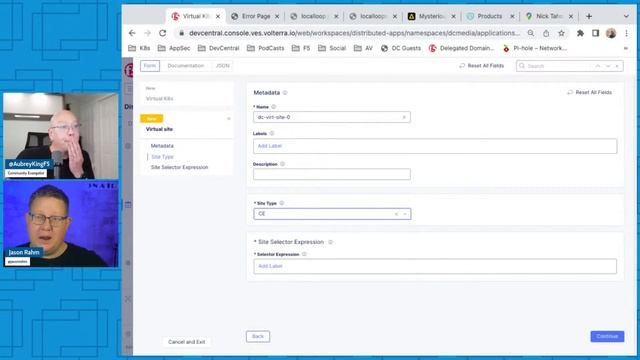The image size is (640, 360).
Task: Show info for the Site Type field
Action: coord(282,203)
